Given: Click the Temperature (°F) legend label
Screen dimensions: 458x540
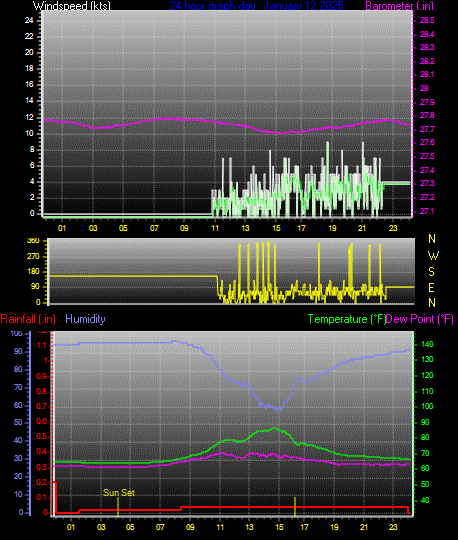Looking at the screenshot, I should 346,319.
